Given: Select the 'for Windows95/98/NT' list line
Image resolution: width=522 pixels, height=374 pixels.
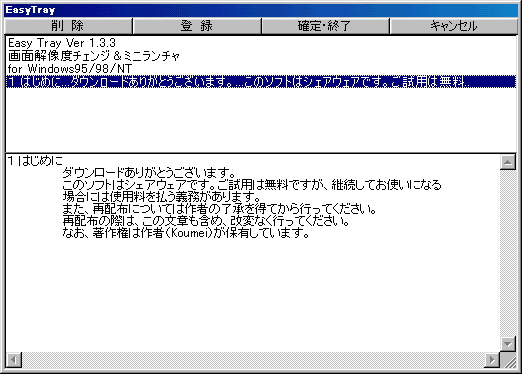Looking at the screenshot, I should [70, 69].
